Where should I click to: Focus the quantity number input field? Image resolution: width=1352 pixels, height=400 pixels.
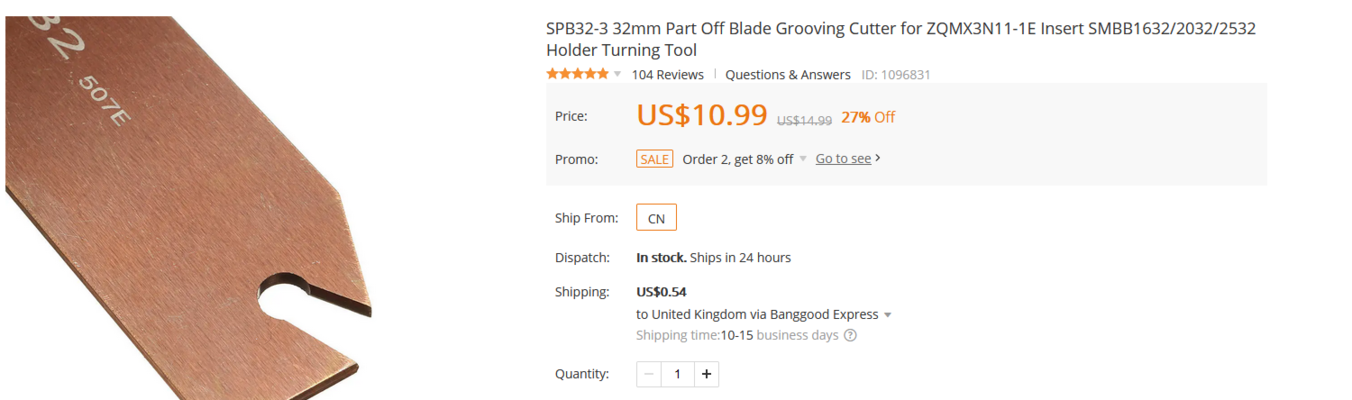tap(678, 374)
